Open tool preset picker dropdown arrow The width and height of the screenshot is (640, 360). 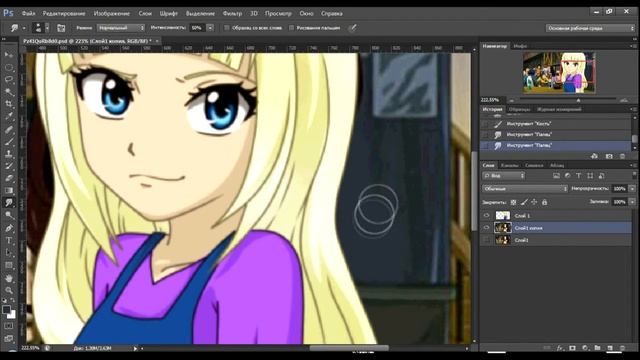tap(24, 28)
